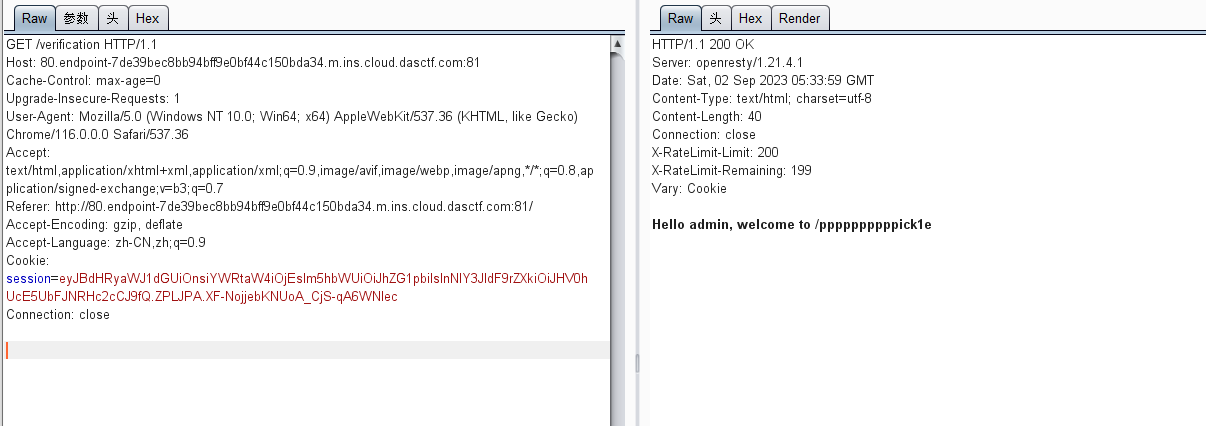Open the 参数 (params) tab in request
The height and width of the screenshot is (426, 1206).
pyautogui.click(x=76, y=18)
